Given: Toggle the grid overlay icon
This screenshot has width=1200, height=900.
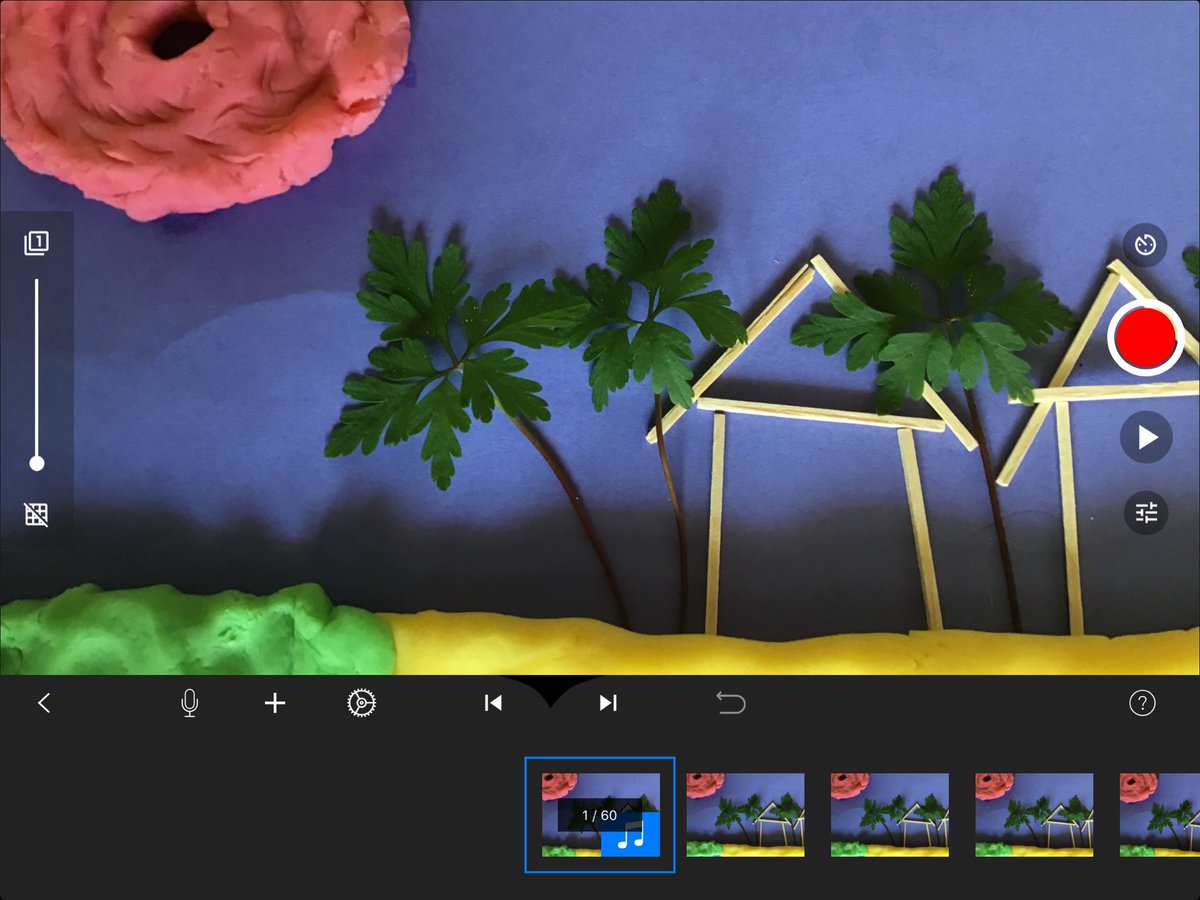Looking at the screenshot, I should (x=37, y=515).
